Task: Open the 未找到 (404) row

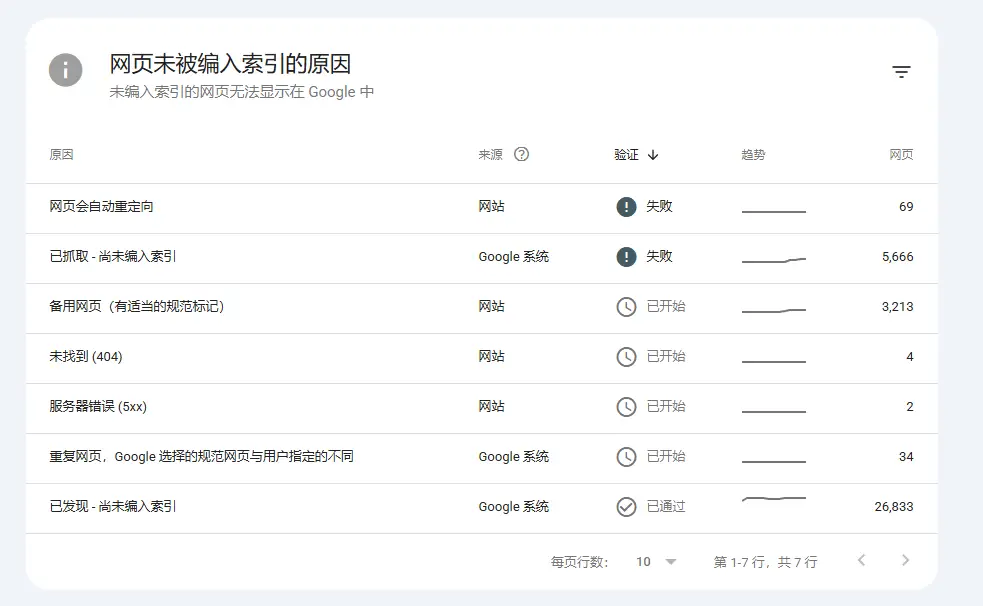Action: point(481,359)
